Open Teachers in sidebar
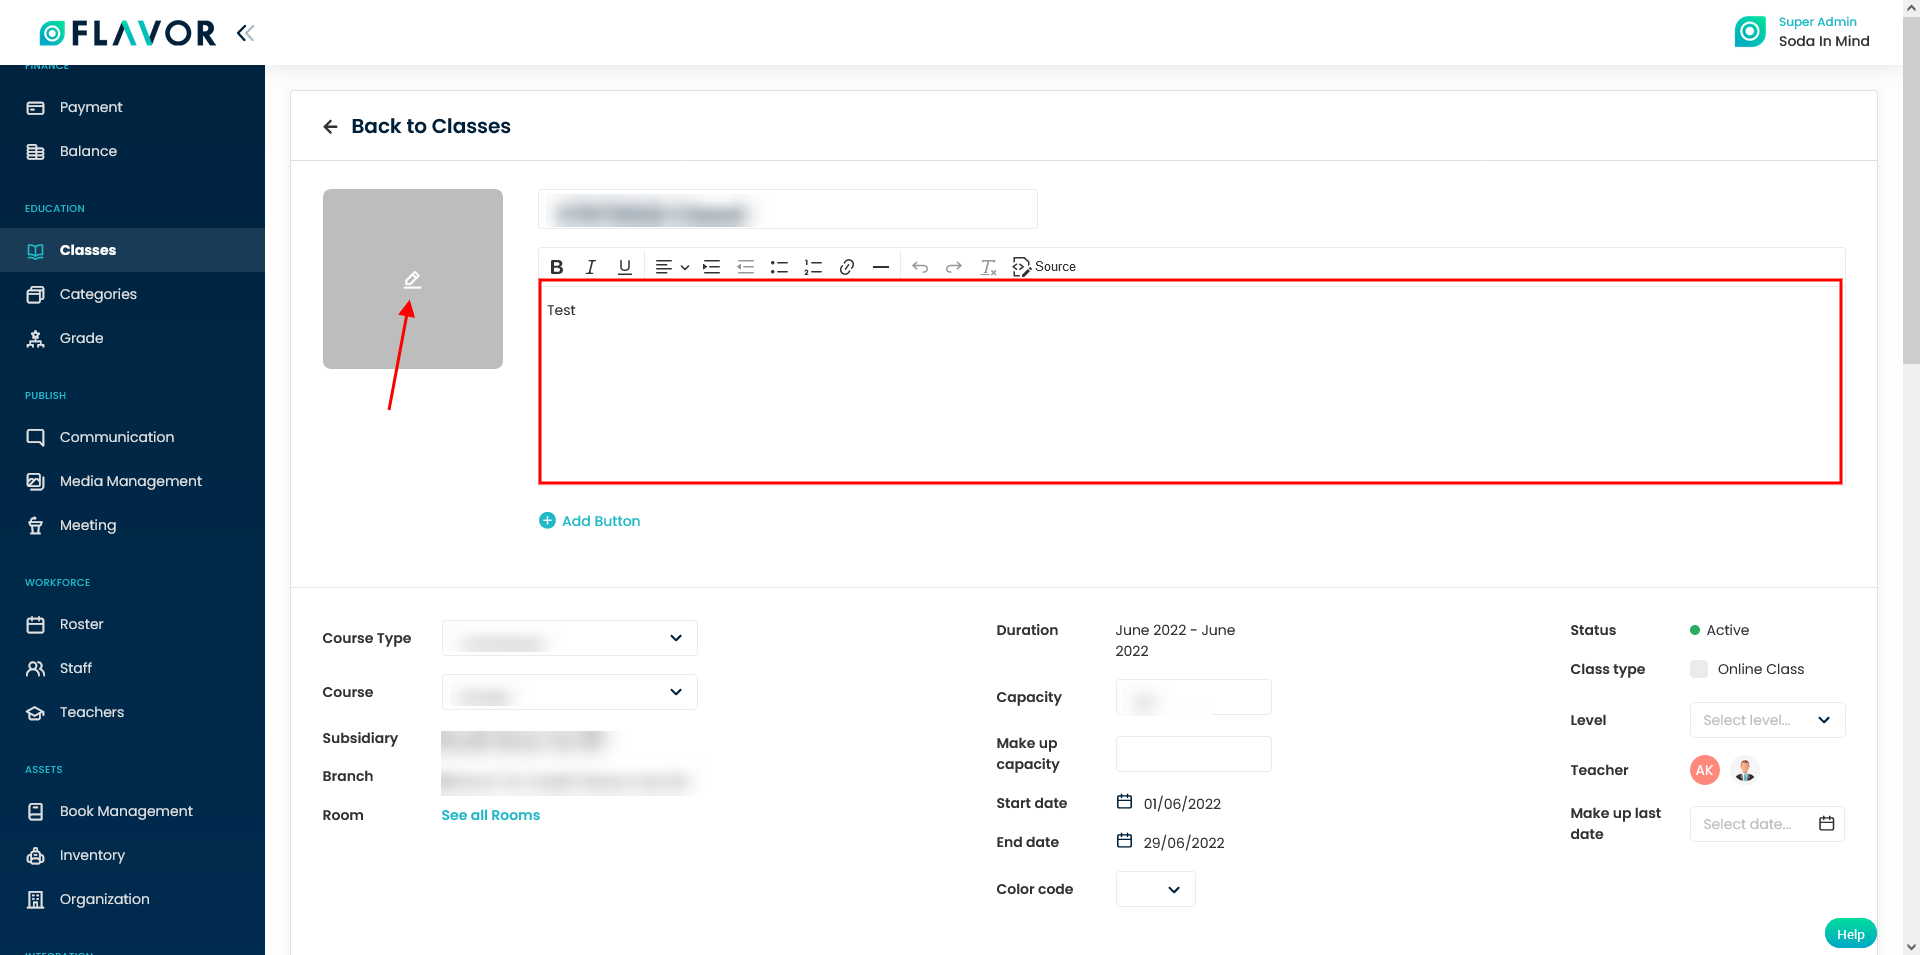The height and width of the screenshot is (955, 1920). [132, 712]
